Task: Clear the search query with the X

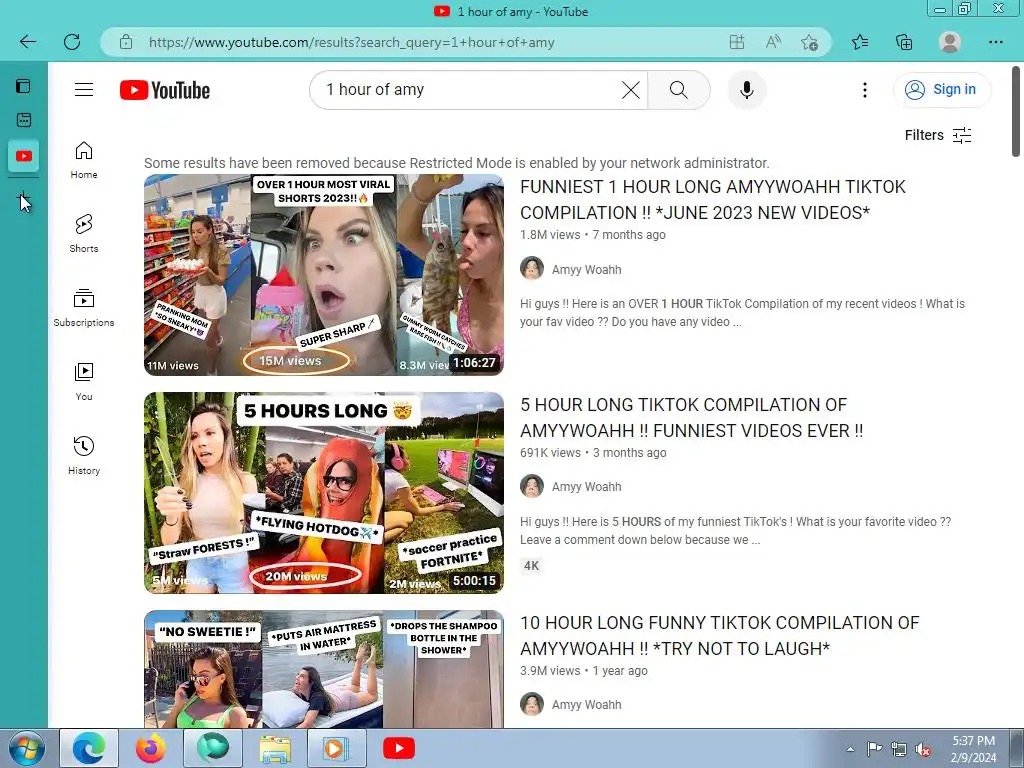Action: coord(630,89)
